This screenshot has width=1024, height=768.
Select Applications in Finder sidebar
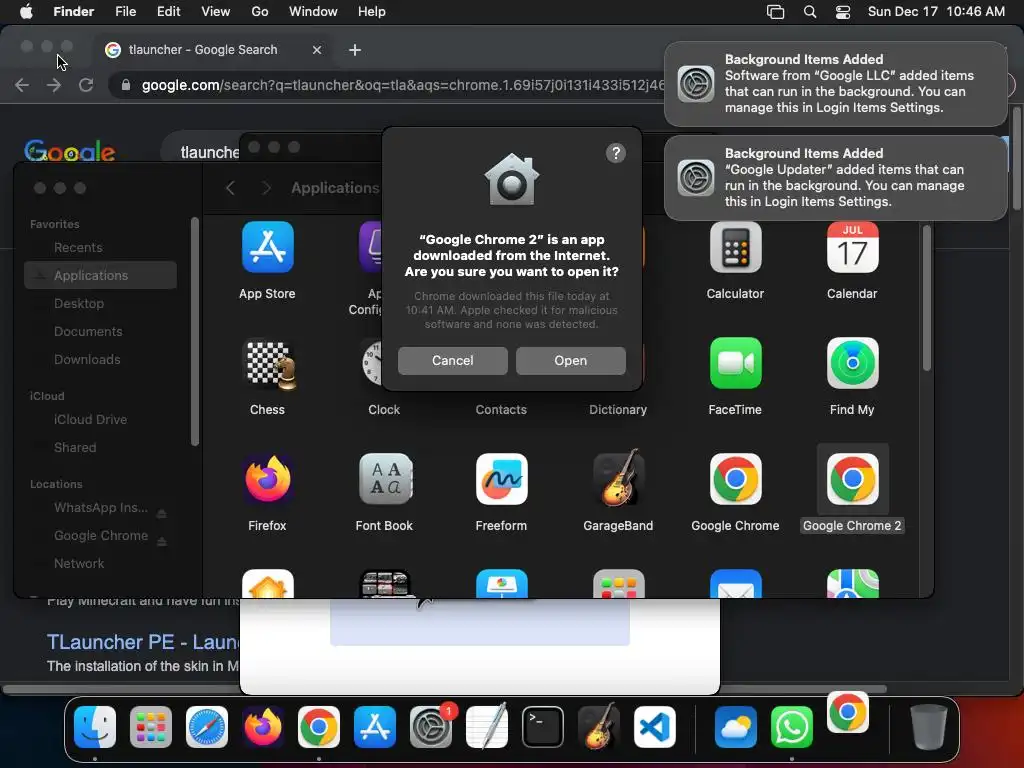(x=101, y=276)
